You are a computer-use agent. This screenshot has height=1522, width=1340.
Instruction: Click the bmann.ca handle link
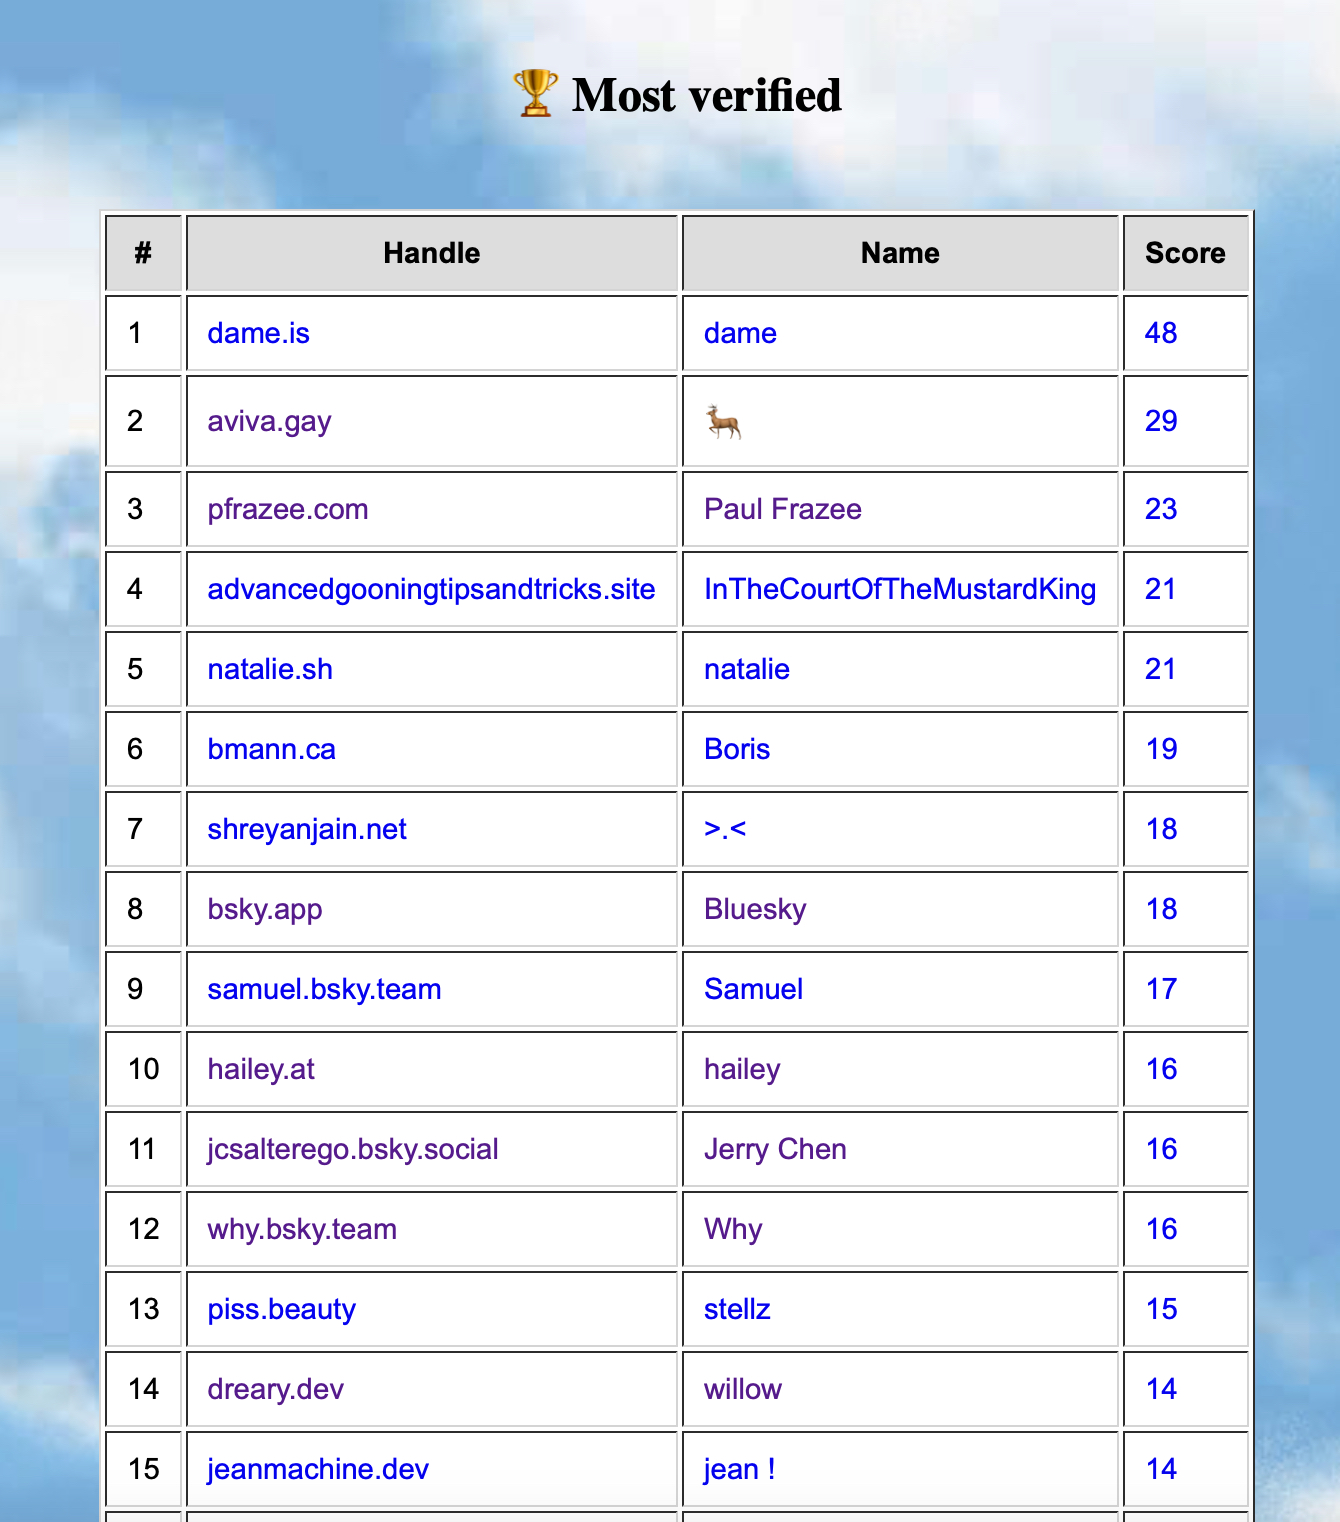click(x=271, y=749)
